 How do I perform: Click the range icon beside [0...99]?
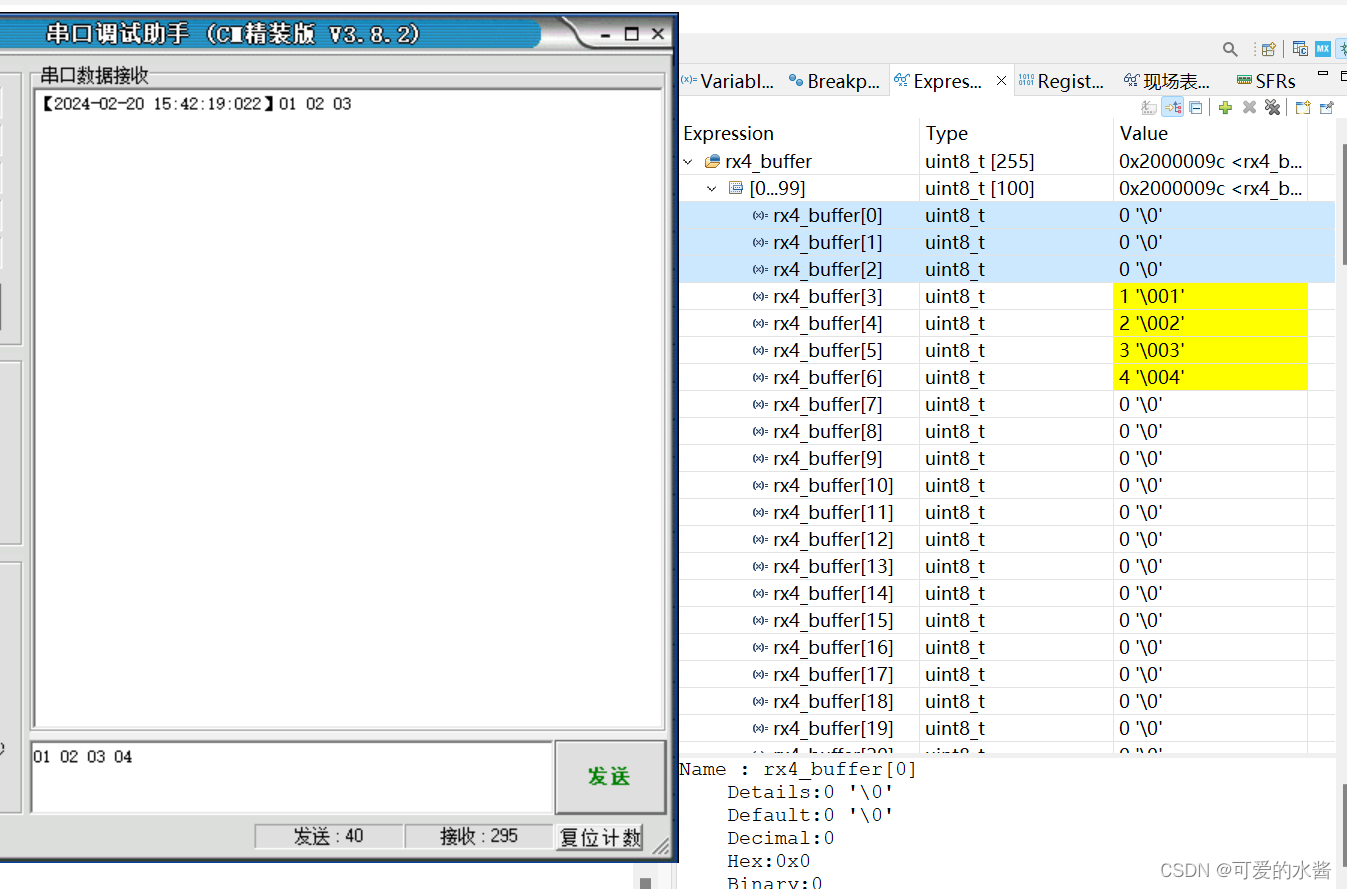point(736,189)
